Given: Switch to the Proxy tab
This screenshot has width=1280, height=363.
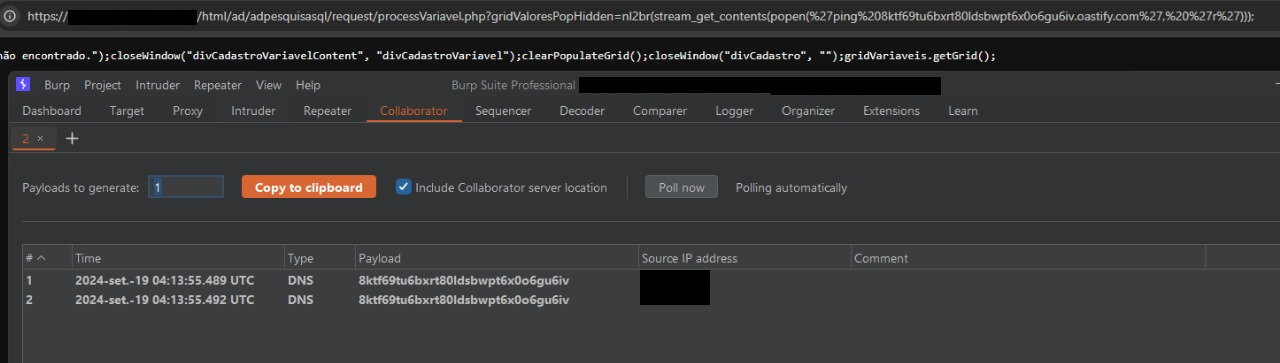Looking at the screenshot, I should click(x=188, y=111).
